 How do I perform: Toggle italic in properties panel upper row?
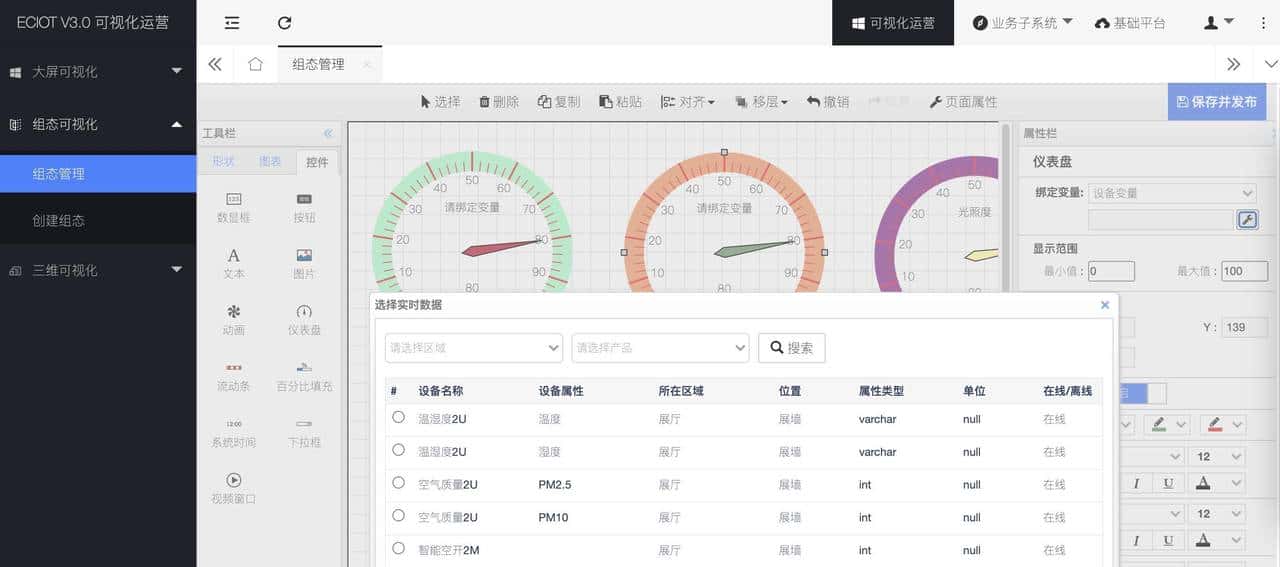(x=1136, y=483)
